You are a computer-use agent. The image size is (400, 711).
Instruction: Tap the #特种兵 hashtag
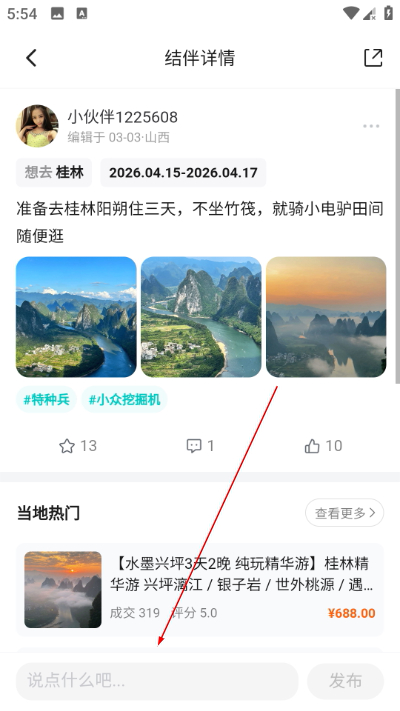click(47, 399)
